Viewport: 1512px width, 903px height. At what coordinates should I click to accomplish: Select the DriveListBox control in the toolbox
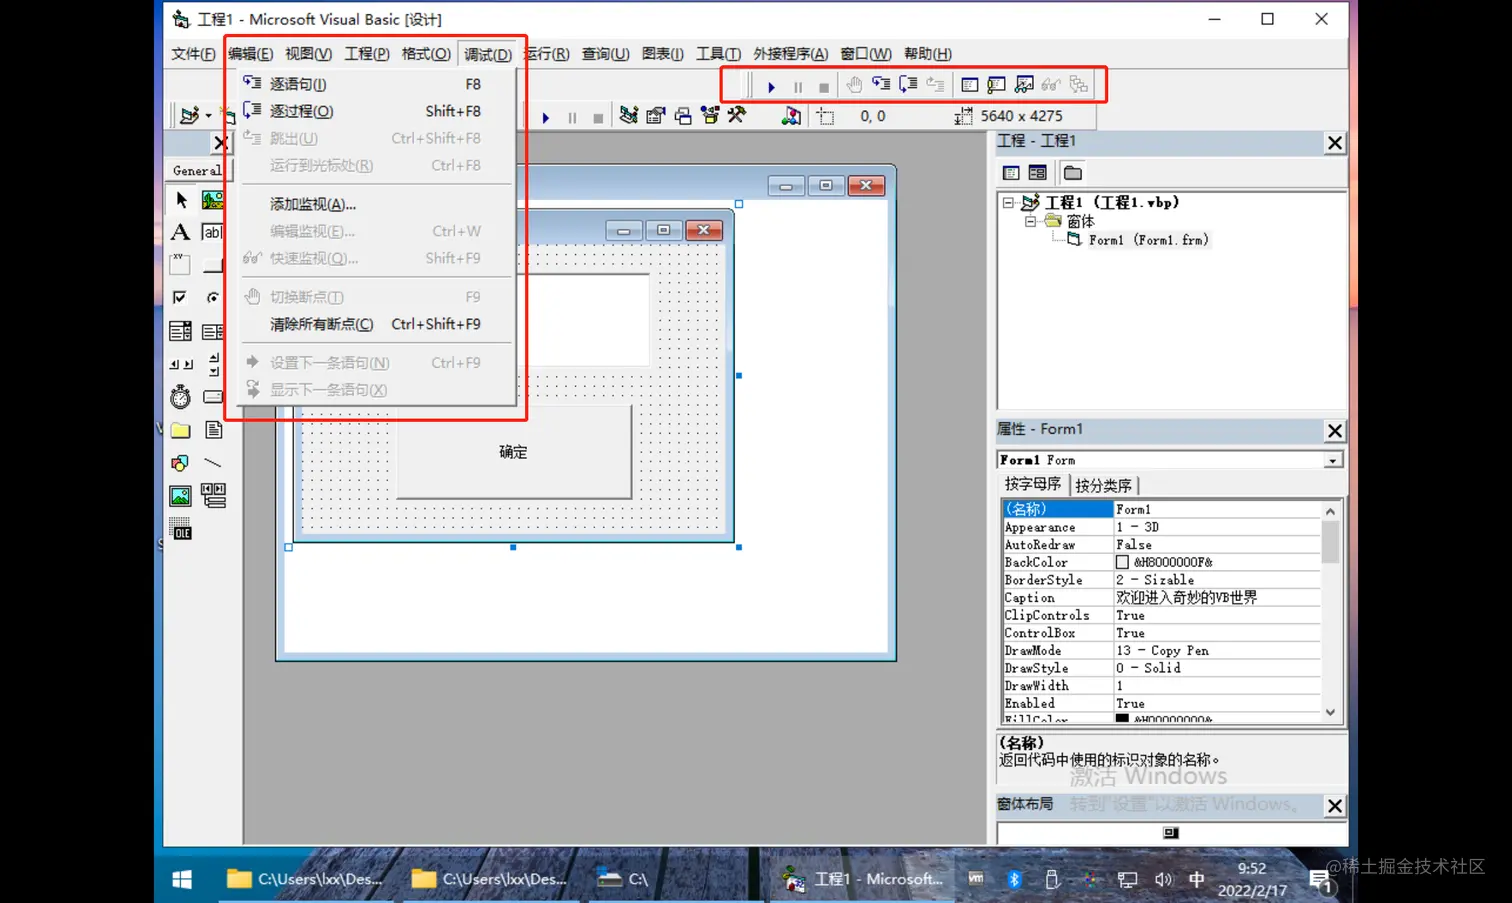pyautogui.click(x=212, y=397)
